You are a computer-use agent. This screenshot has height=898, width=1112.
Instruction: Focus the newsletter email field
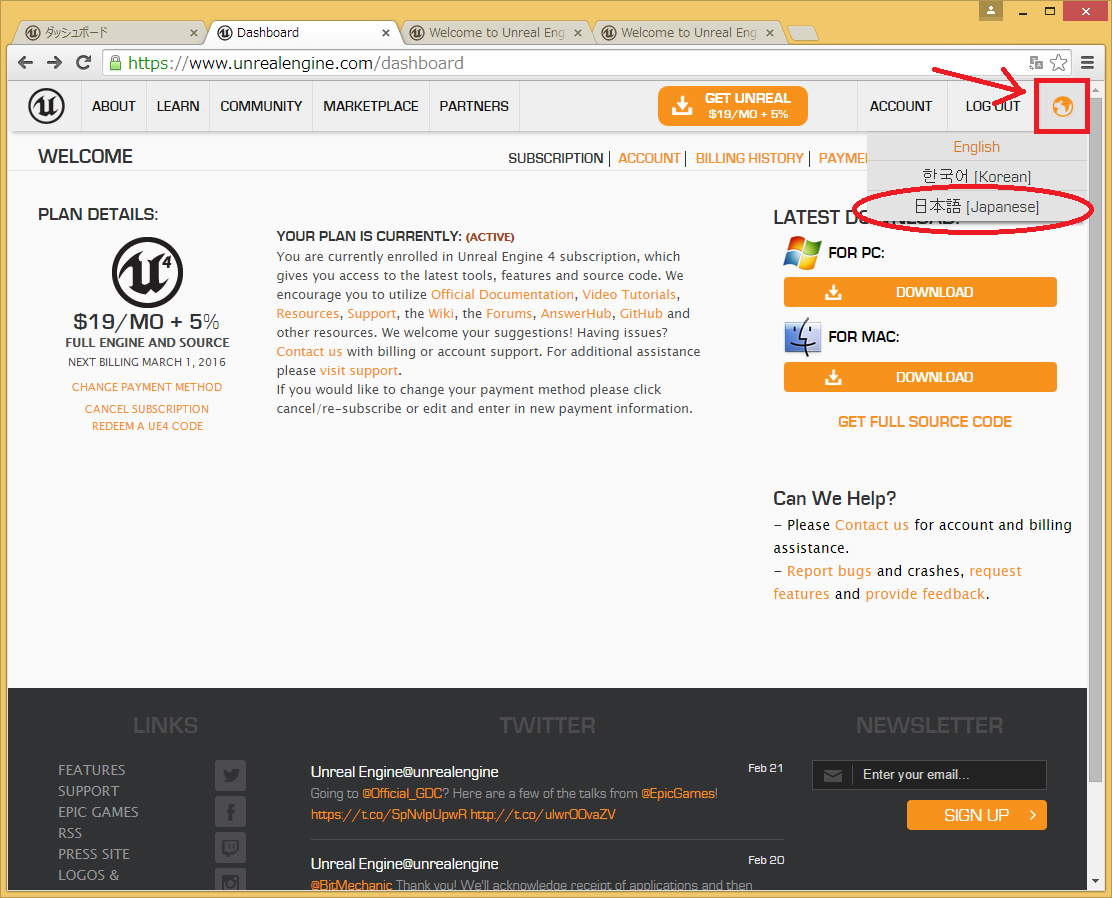[929, 775]
